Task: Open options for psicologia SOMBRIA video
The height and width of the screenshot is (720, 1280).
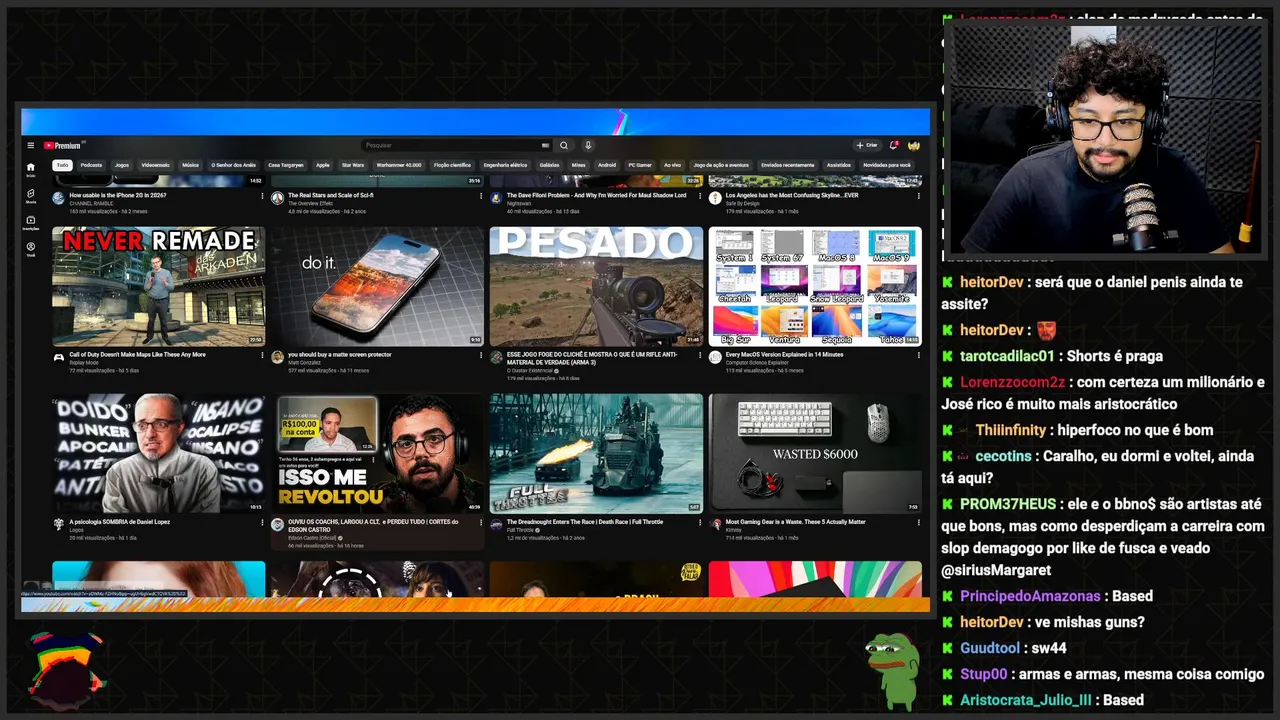Action: tap(262, 522)
